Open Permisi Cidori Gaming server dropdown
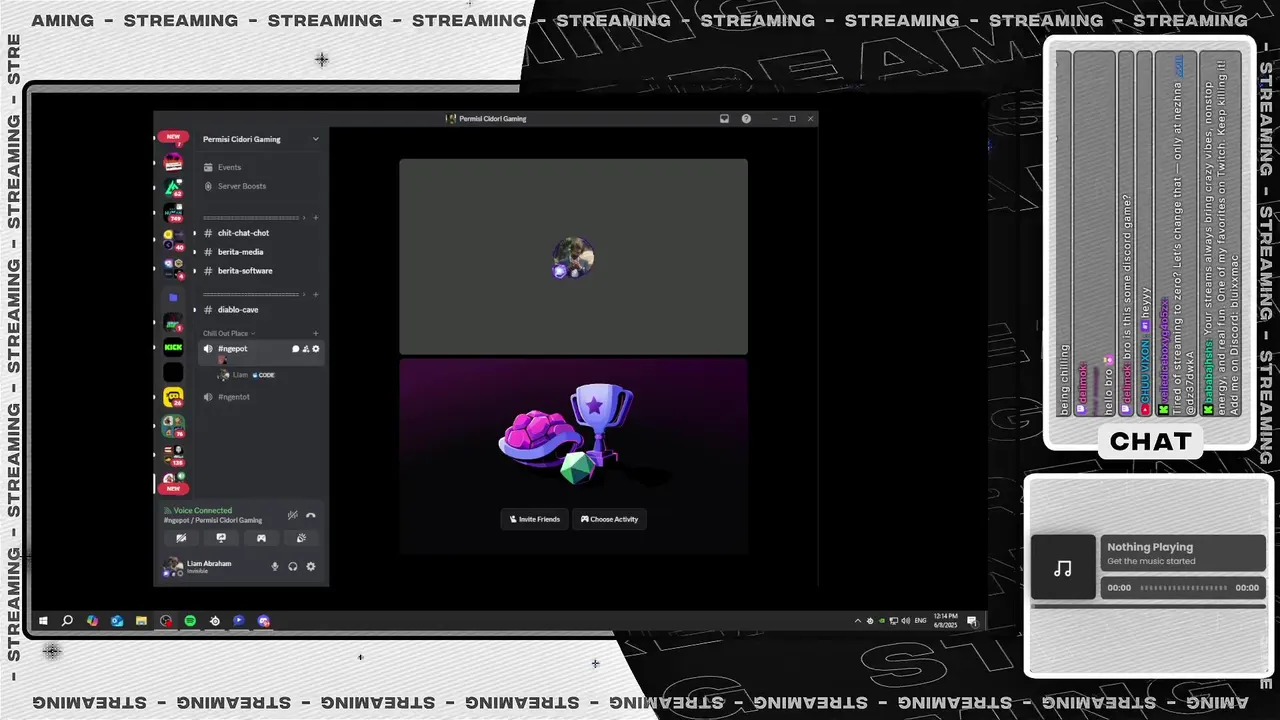 (x=316, y=139)
